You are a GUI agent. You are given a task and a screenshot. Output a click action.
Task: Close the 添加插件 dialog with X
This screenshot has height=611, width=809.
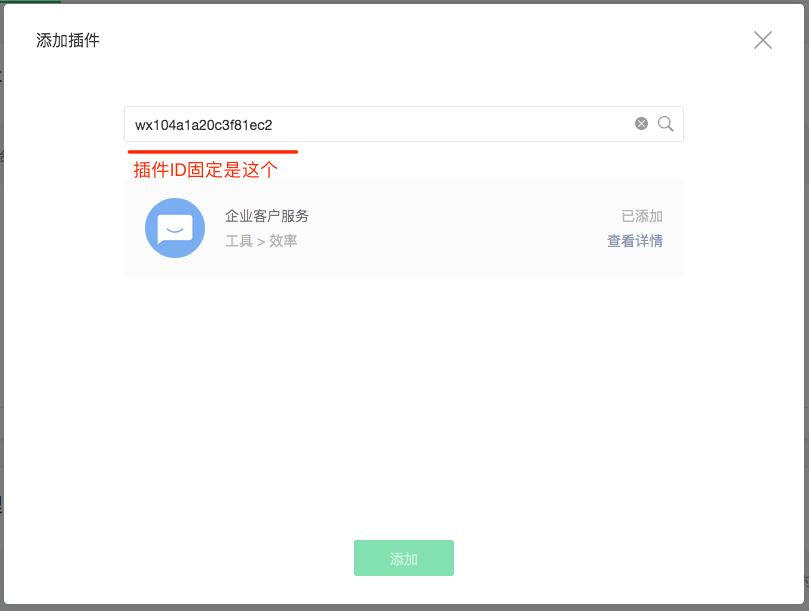pyautogui.click(x=763, y=40)
